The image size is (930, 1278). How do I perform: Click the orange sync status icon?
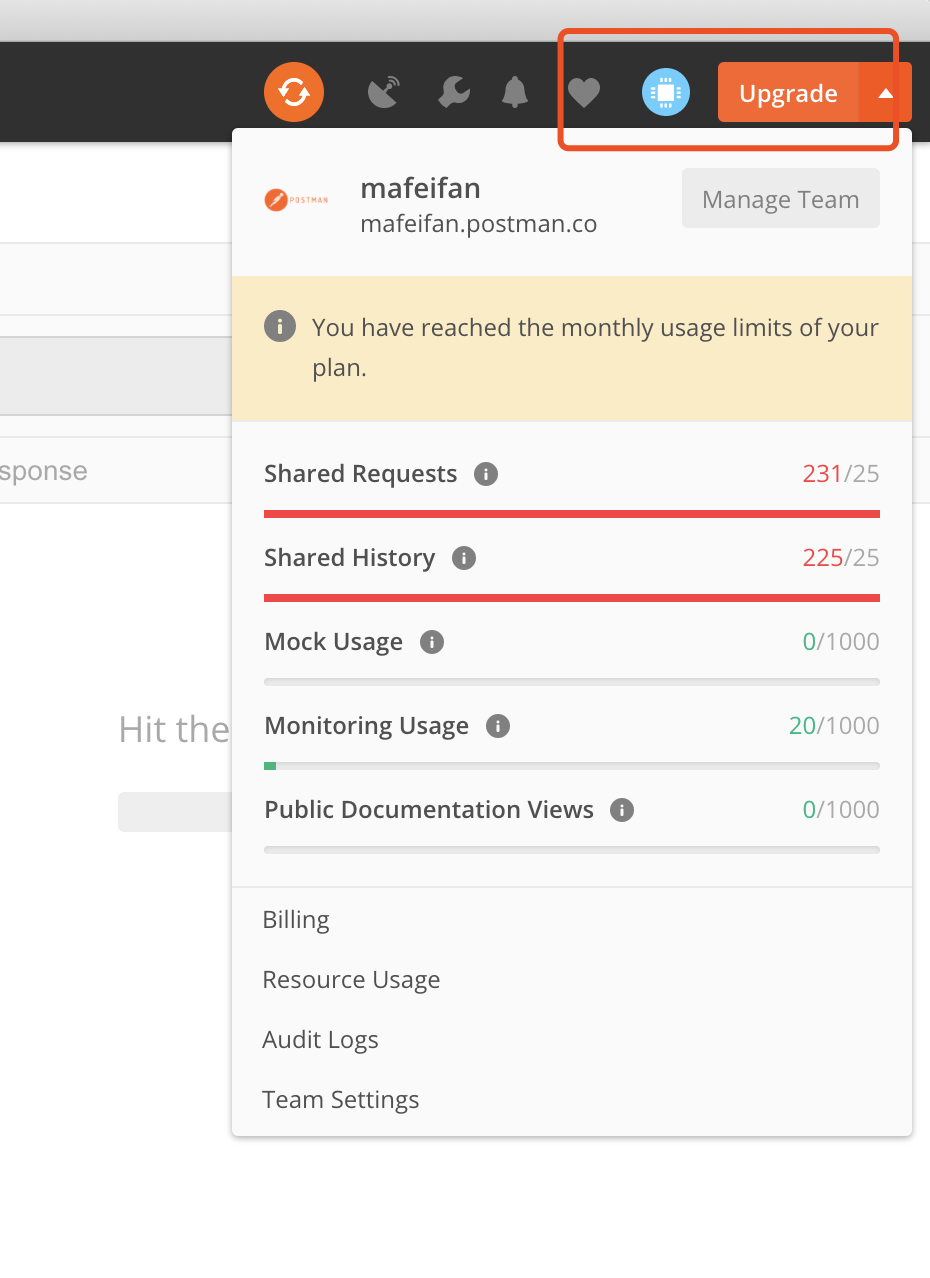click(x=294, y=93)
